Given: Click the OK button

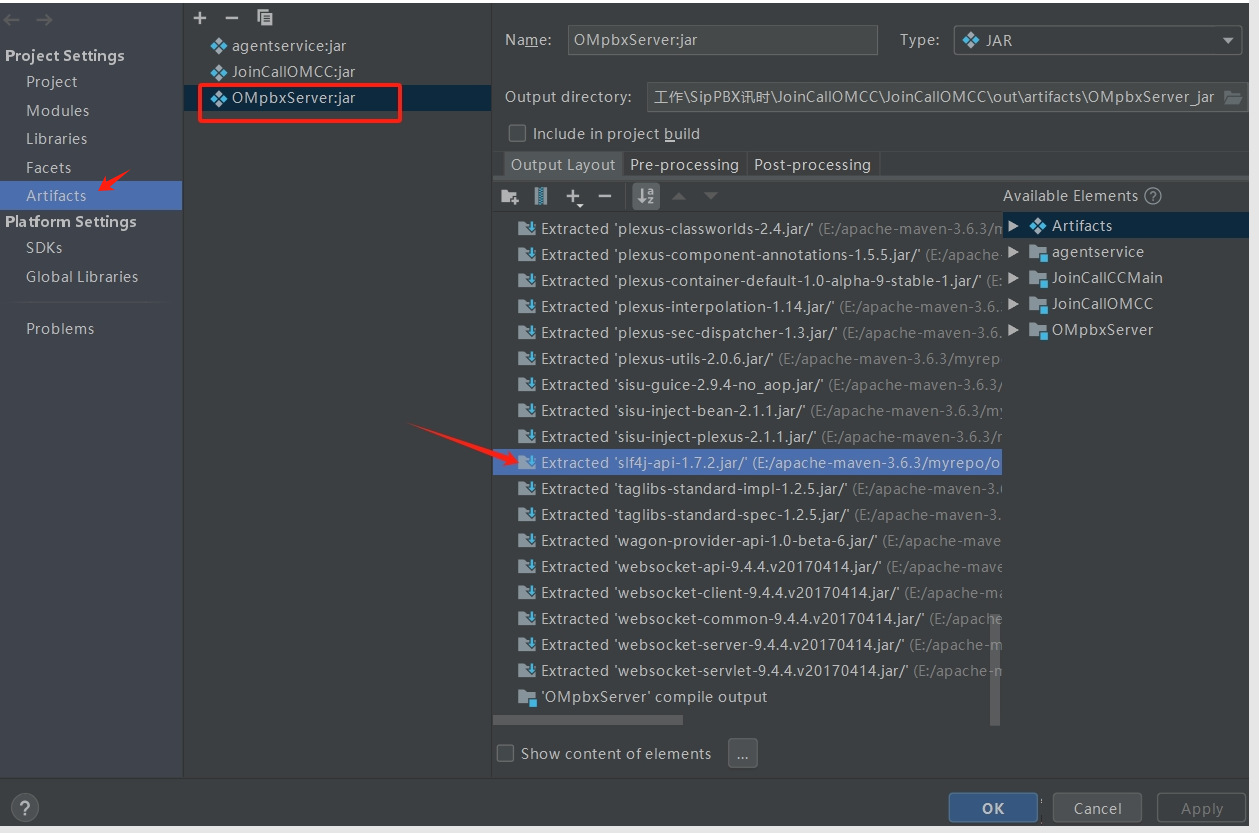Looking at the screenshot, I should (992, 807).
